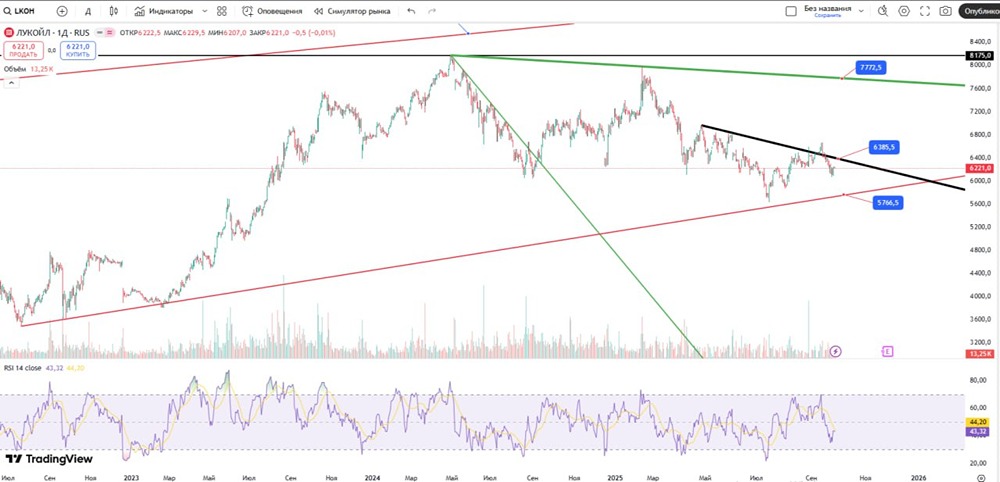
Task: Select the 5766,5 price label callout
Action: (887, 203)
